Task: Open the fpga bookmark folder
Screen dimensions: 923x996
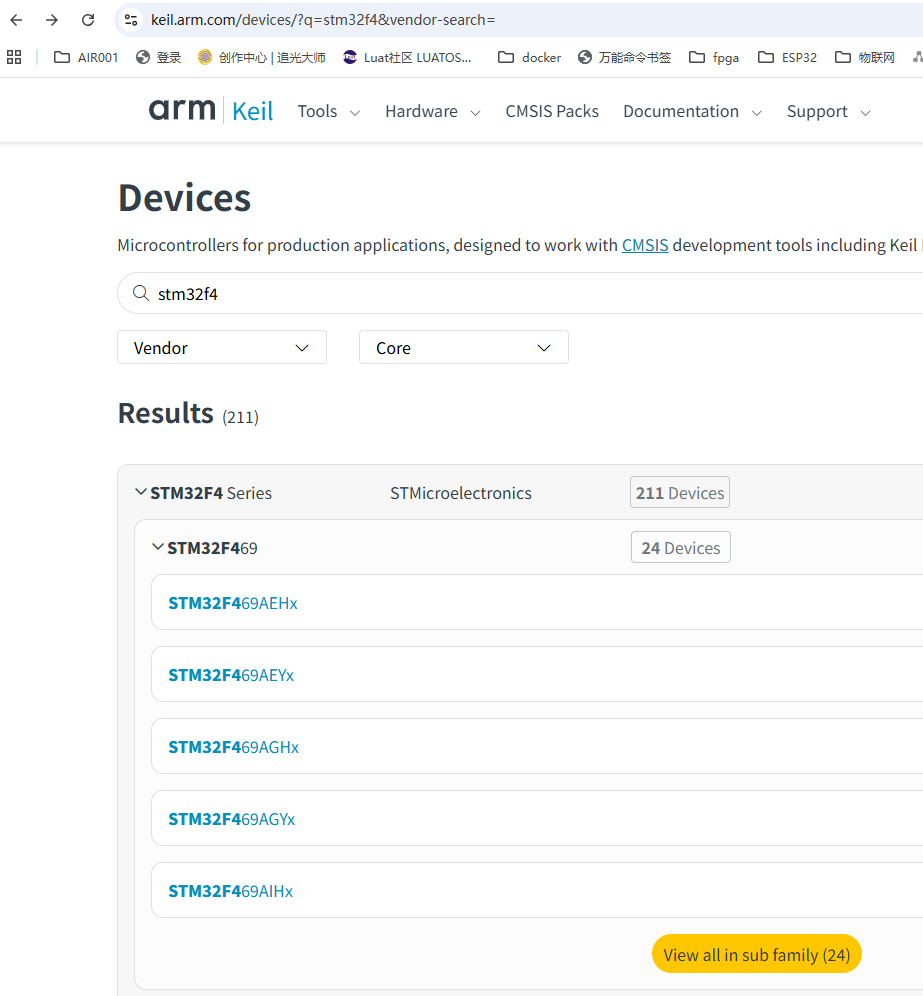Action: point(714,57)
